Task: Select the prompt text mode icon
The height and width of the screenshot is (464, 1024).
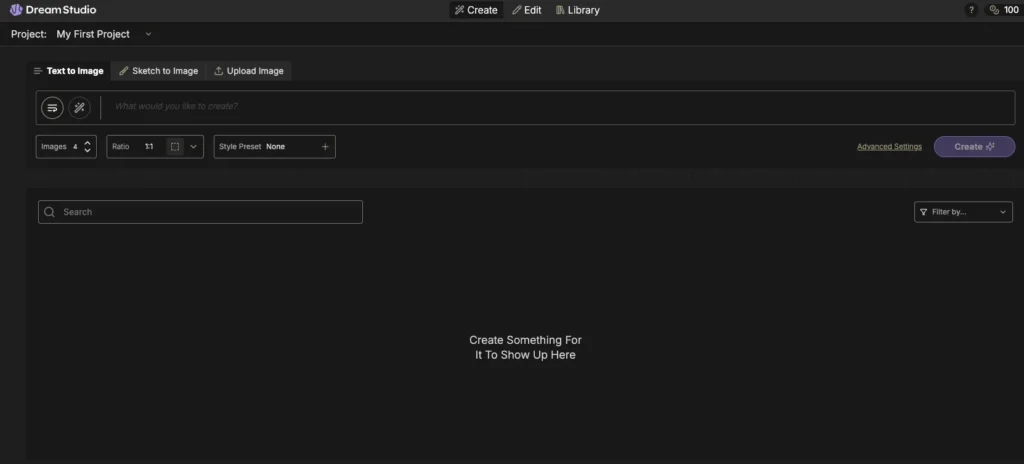Action: [52, 107]
